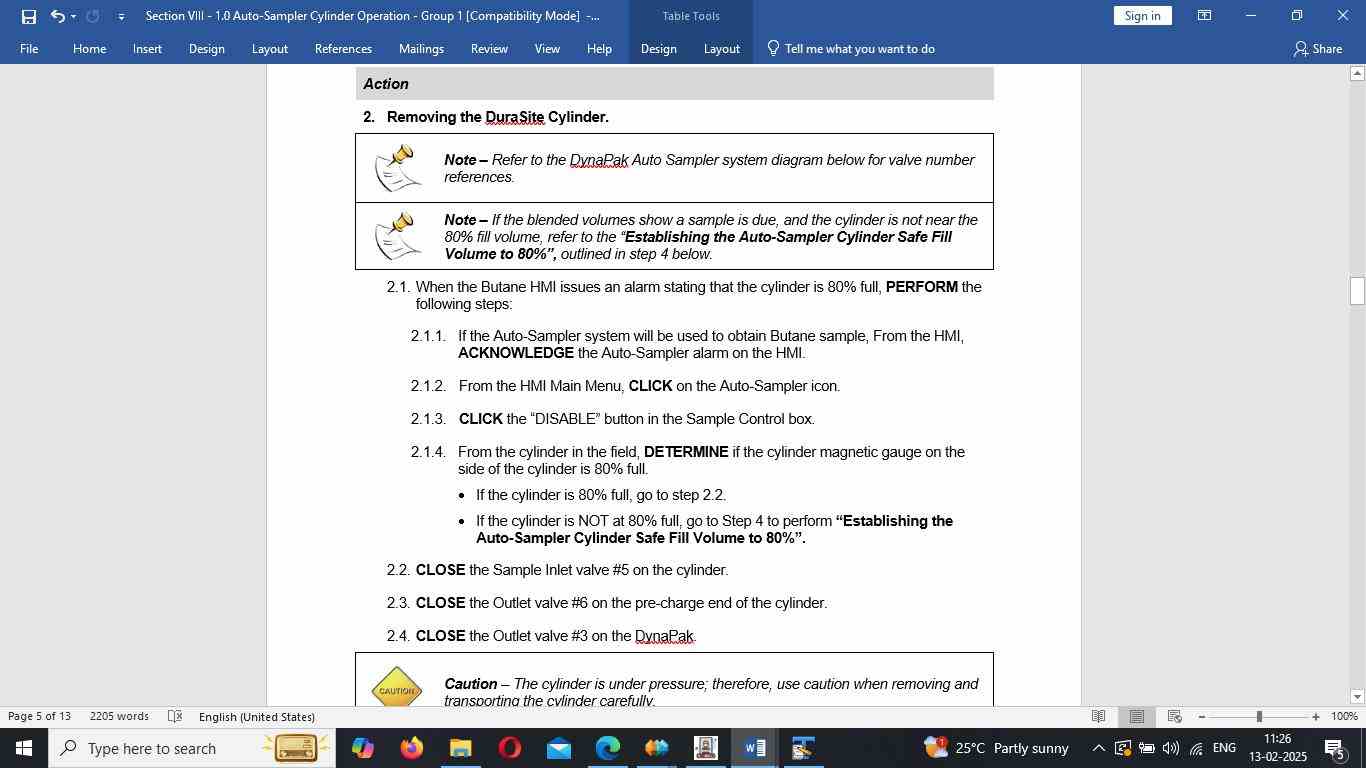The width and height of the screenshot is (1366, 768).
Task: Launch Opera browser from taskbar
Action: 509,748
